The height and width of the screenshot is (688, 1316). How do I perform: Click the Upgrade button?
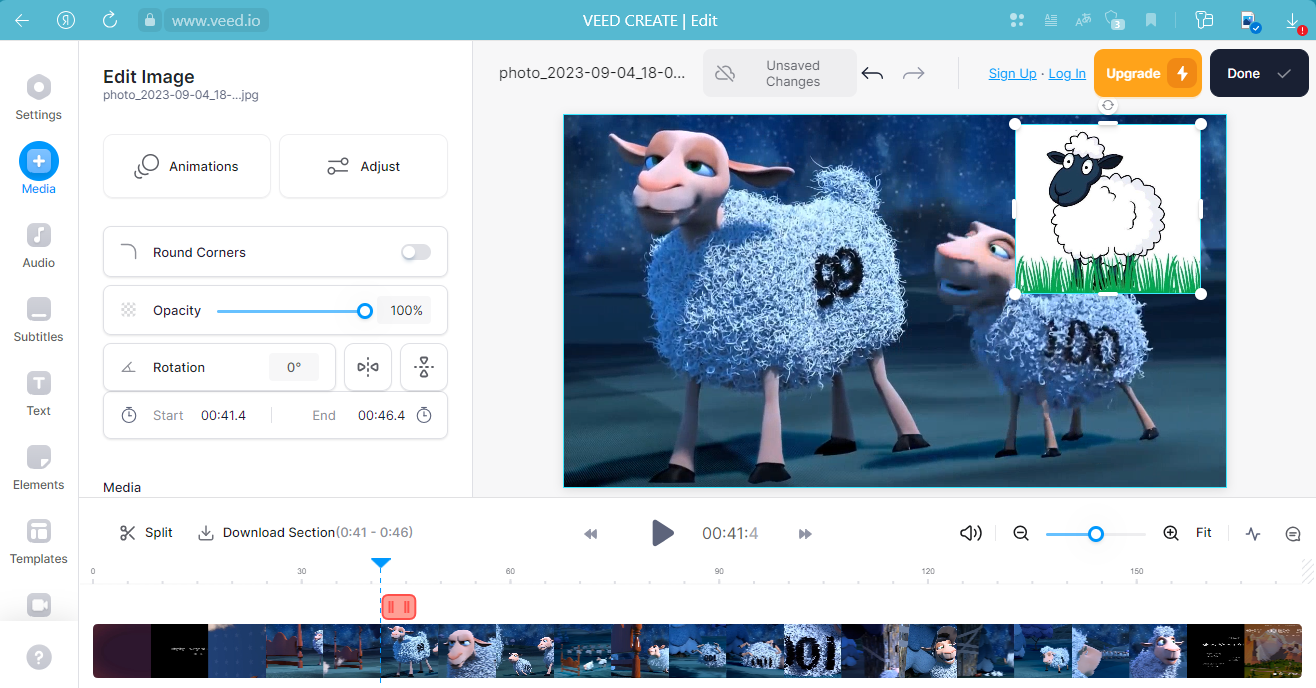point(1147,74)
